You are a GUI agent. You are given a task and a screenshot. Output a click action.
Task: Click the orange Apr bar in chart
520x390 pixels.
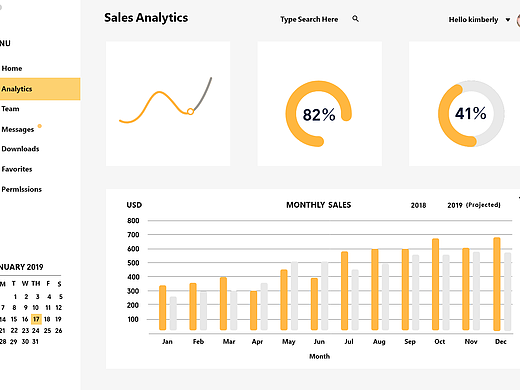(253, 310)
